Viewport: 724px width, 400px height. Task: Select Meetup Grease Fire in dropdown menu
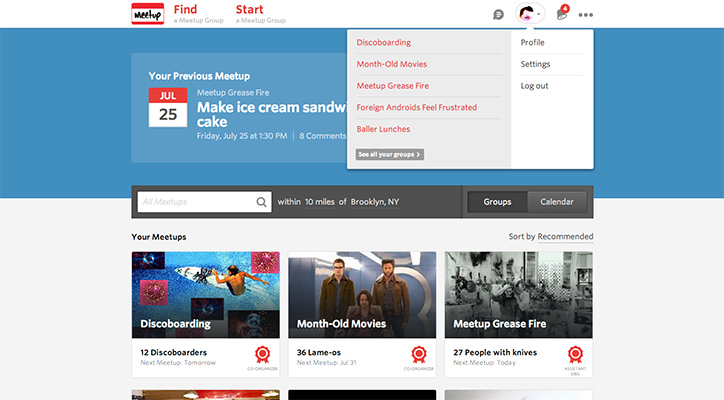tap(392, 86)
